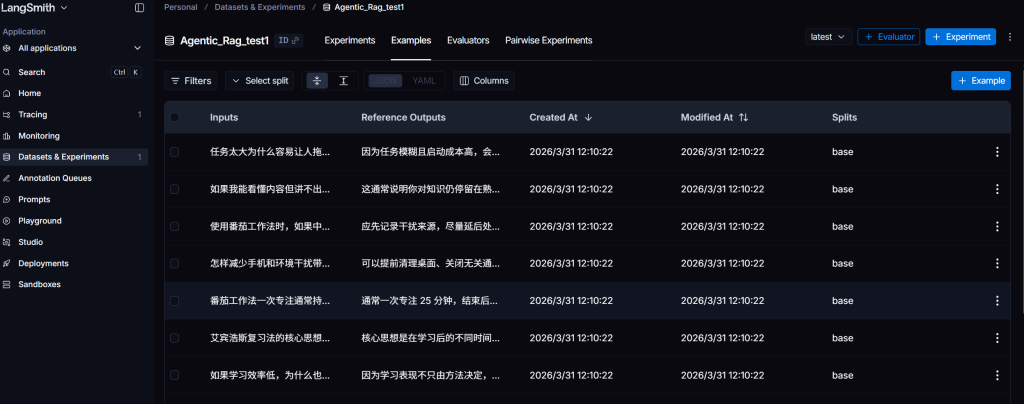The width and height of the screenshot is (1024, 404).
Task: Open the latest version dropdown
Action: coord(828,37)
